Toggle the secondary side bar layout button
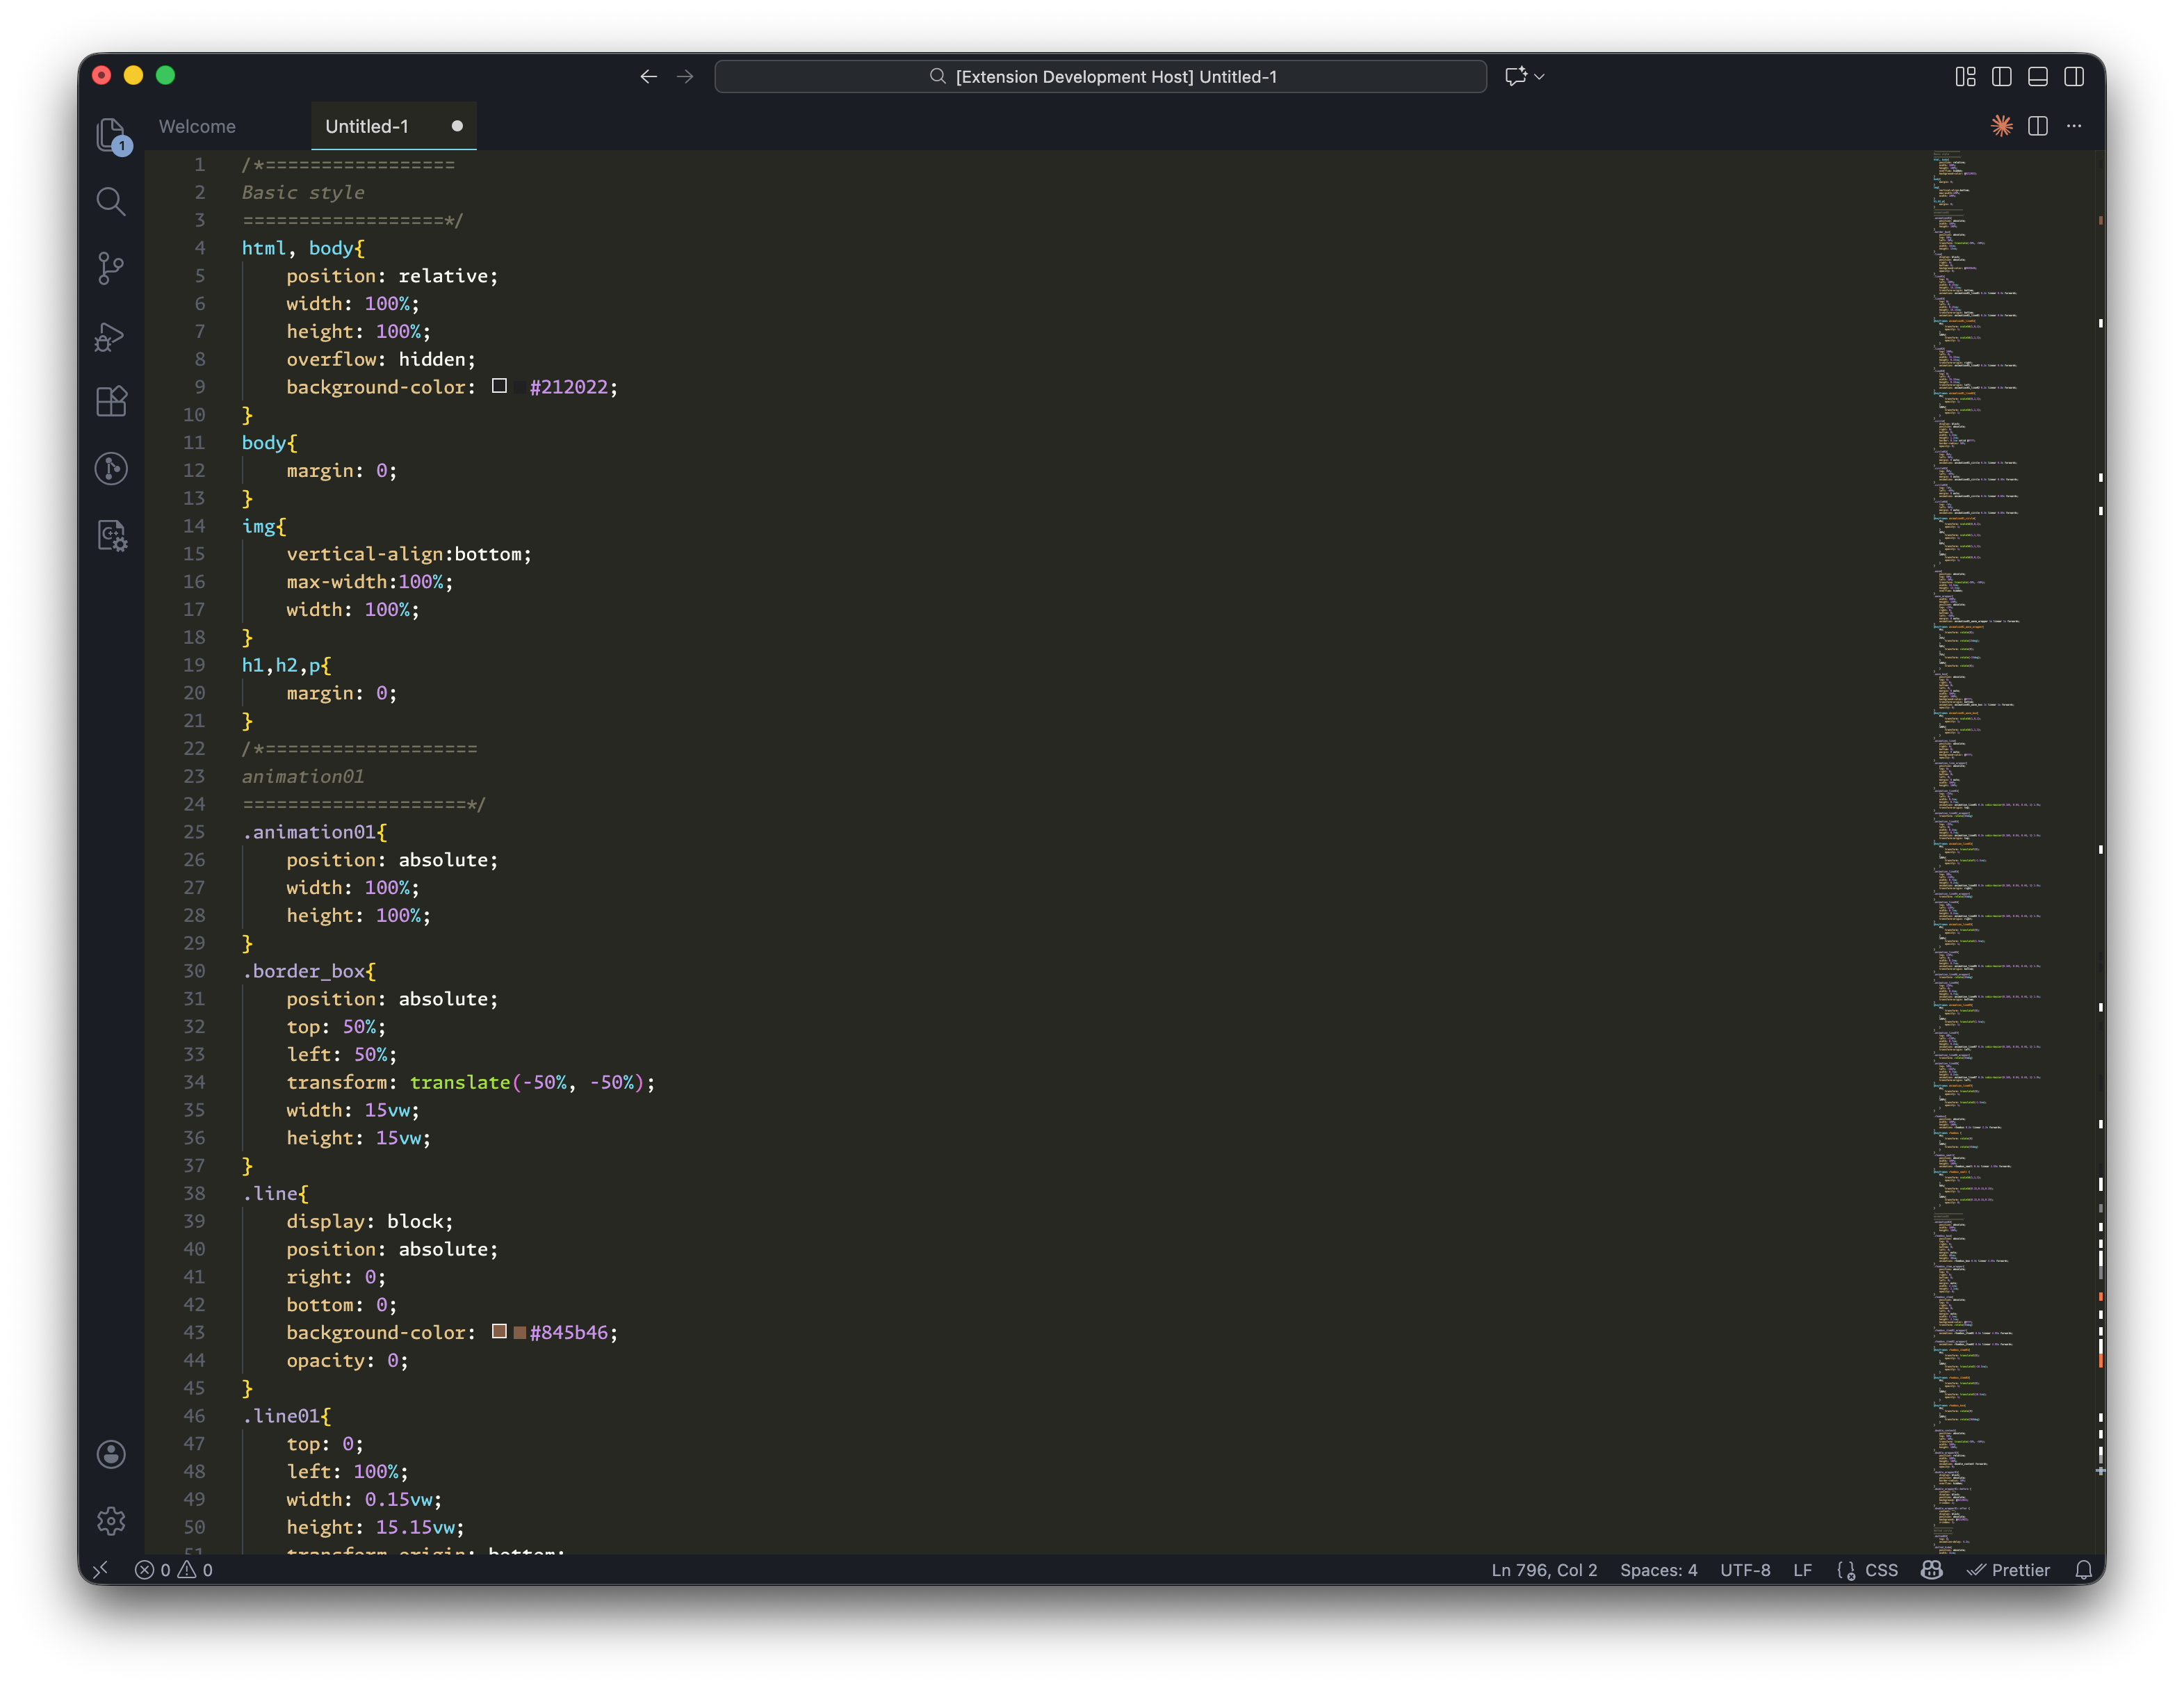 coord(2073,77)
